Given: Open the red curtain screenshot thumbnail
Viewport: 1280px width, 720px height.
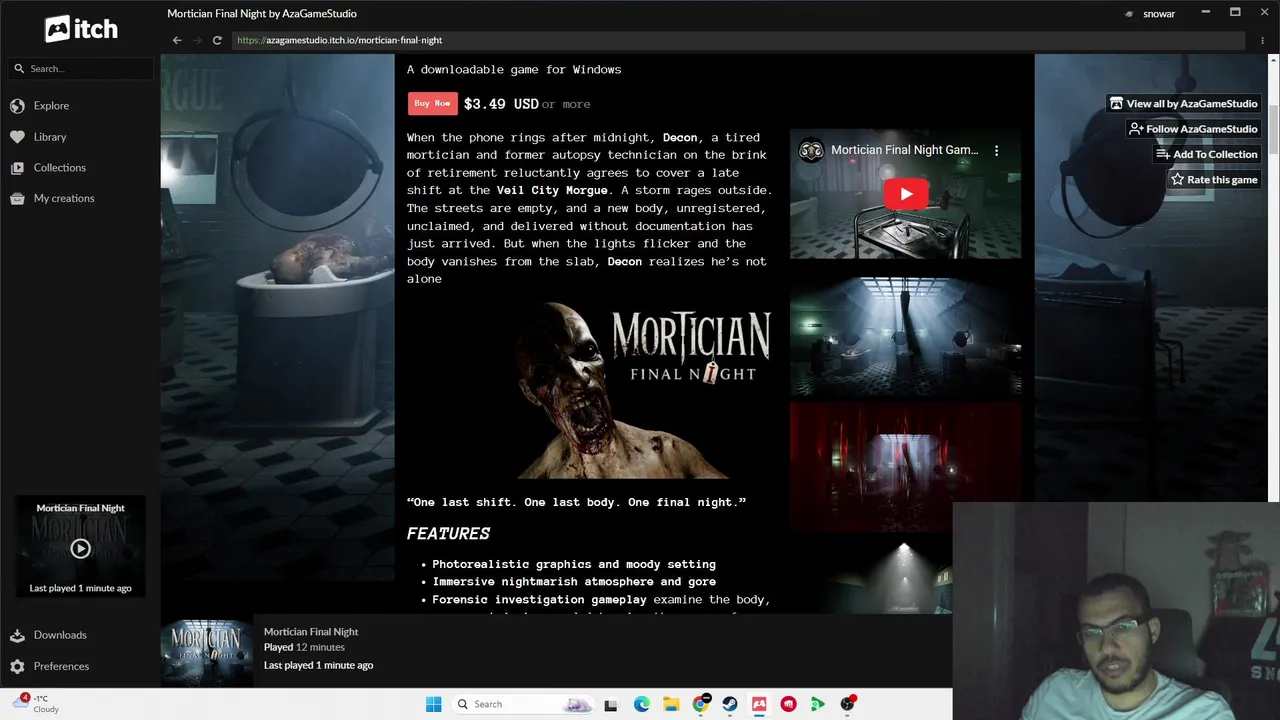Looking at the screenshot, I should click(906, 466).
